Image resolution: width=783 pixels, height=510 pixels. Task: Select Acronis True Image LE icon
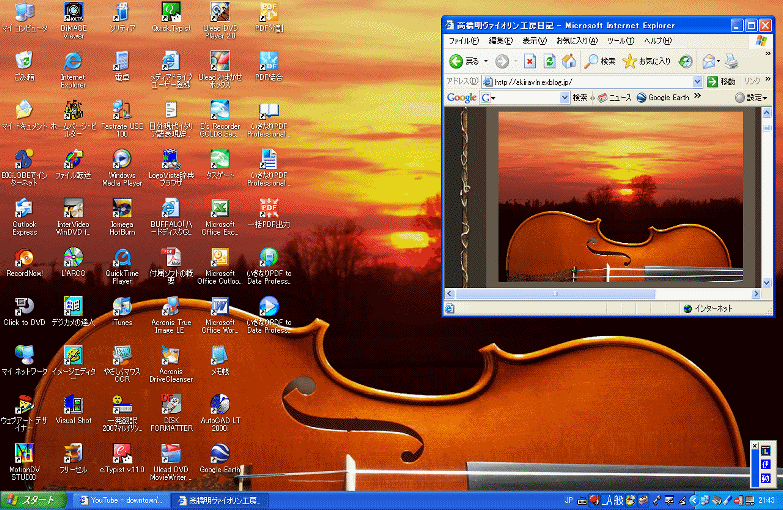(171, 315)
